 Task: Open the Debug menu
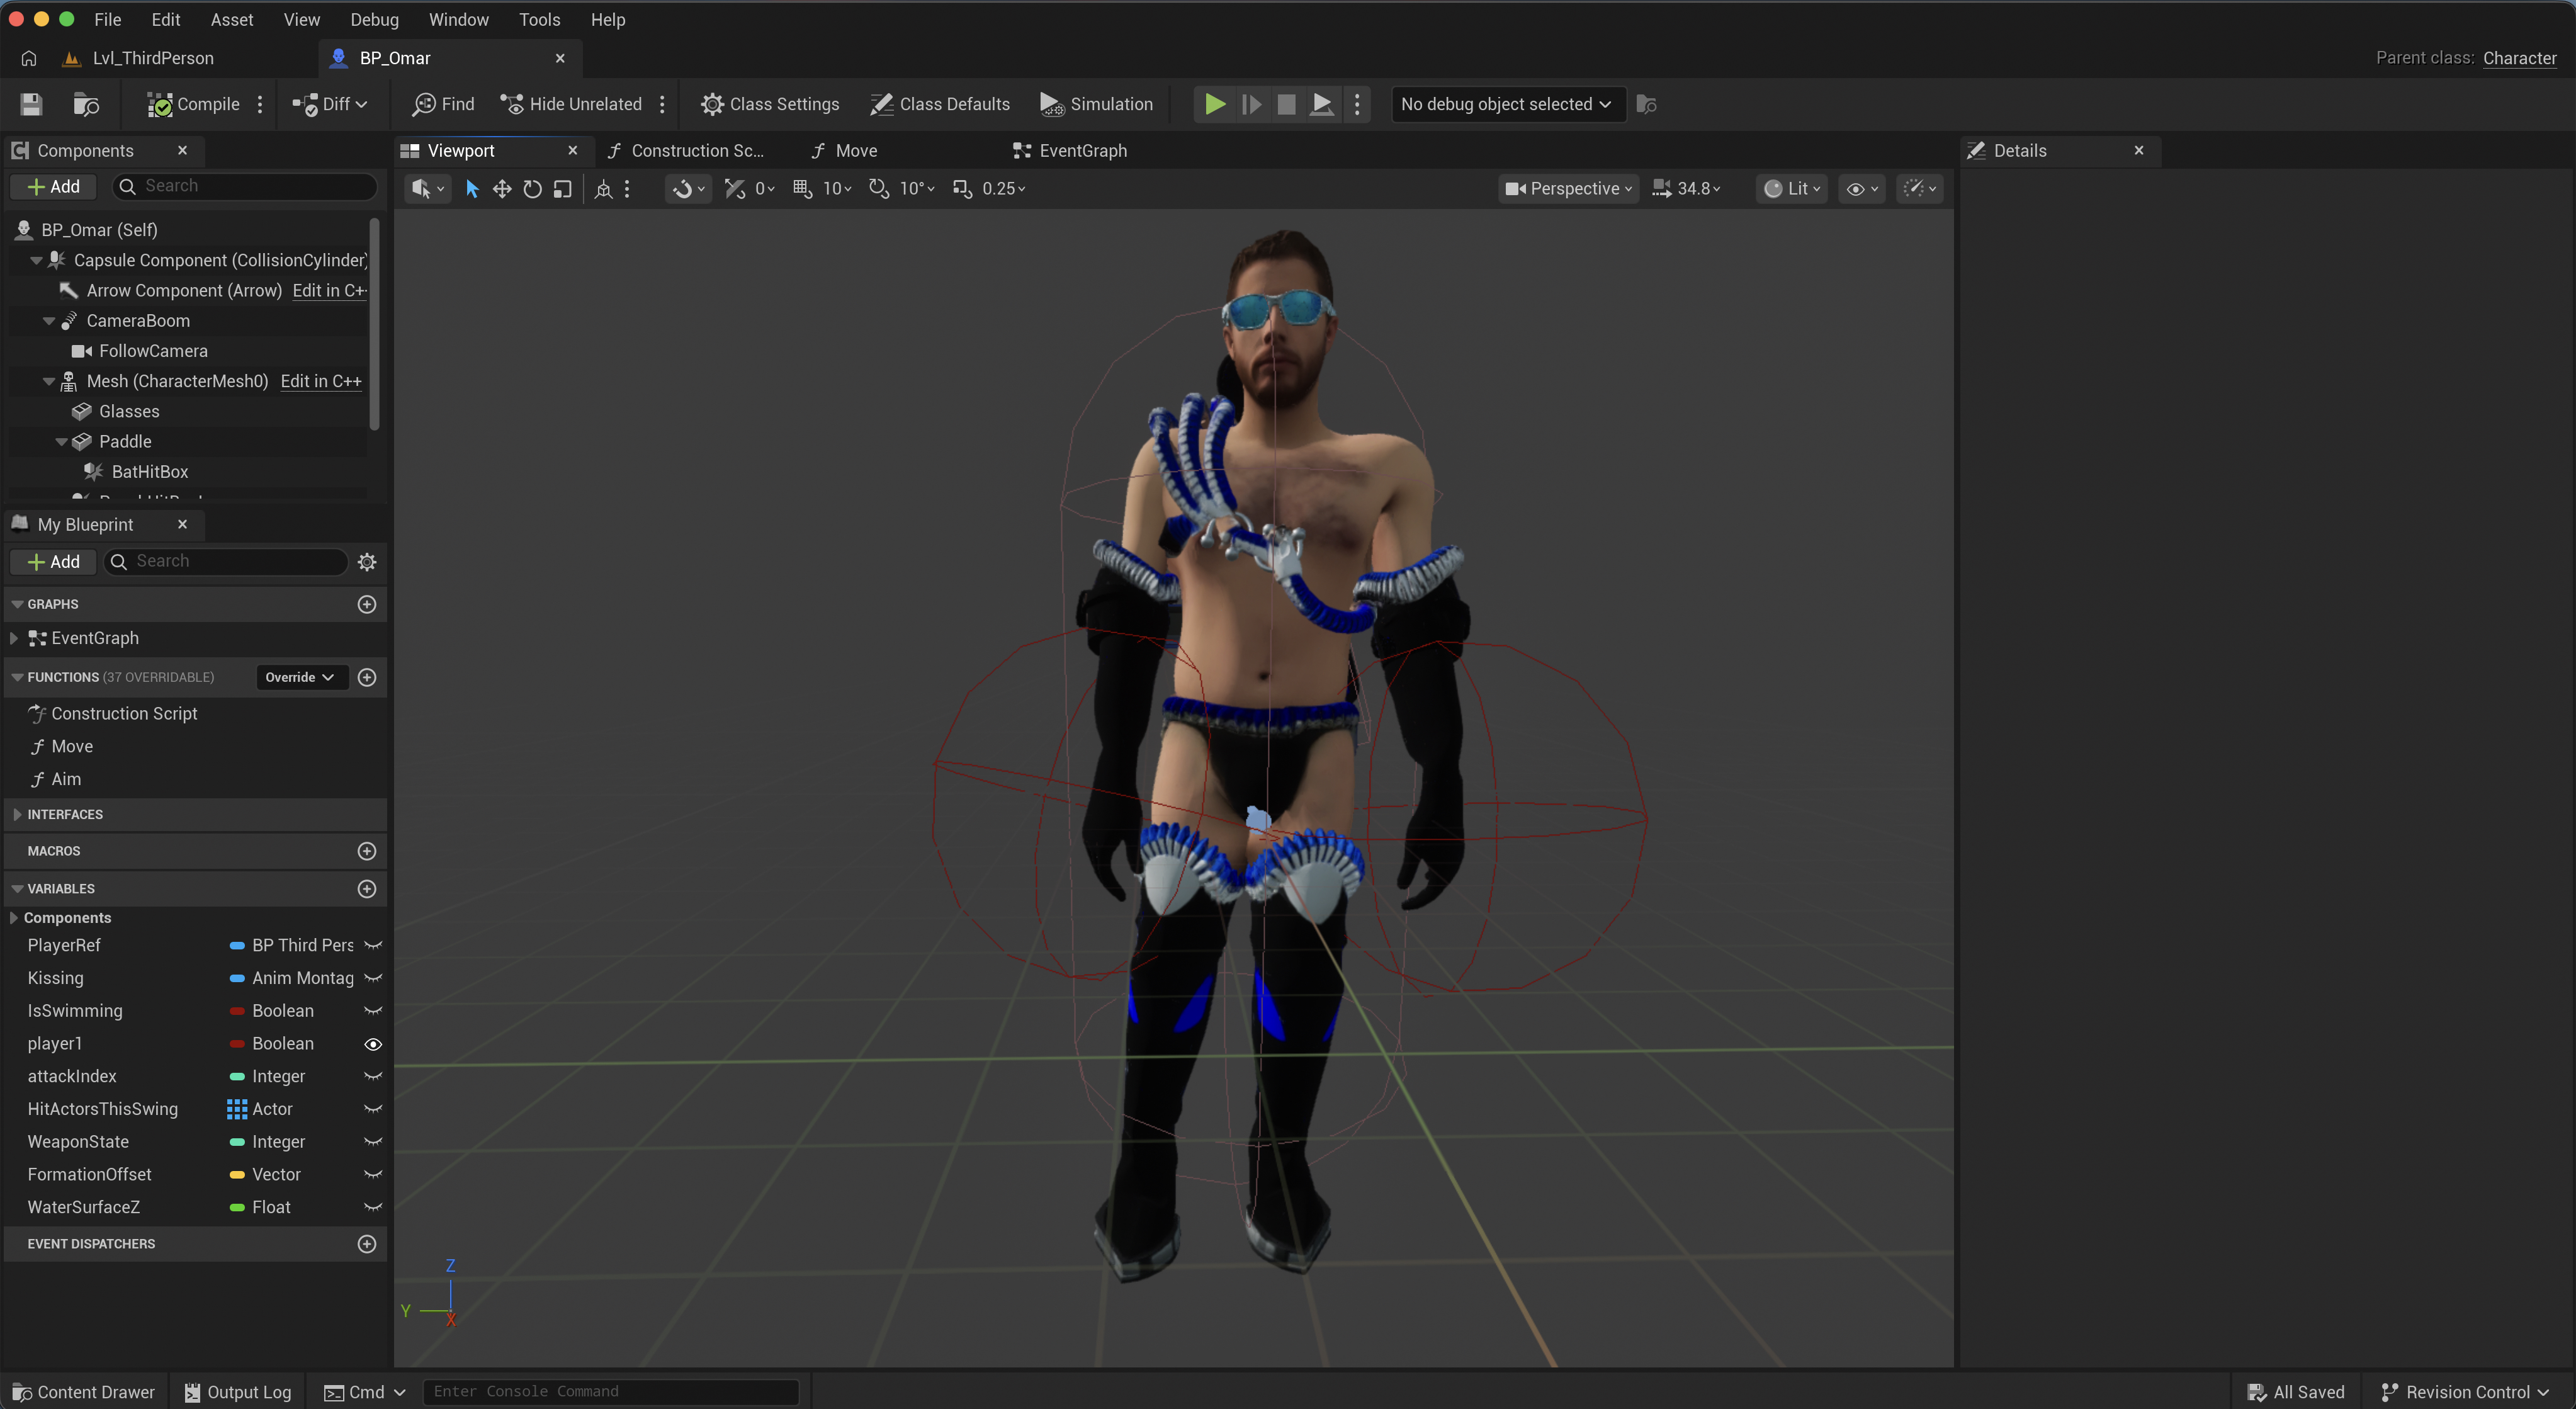tap(374, 19)
